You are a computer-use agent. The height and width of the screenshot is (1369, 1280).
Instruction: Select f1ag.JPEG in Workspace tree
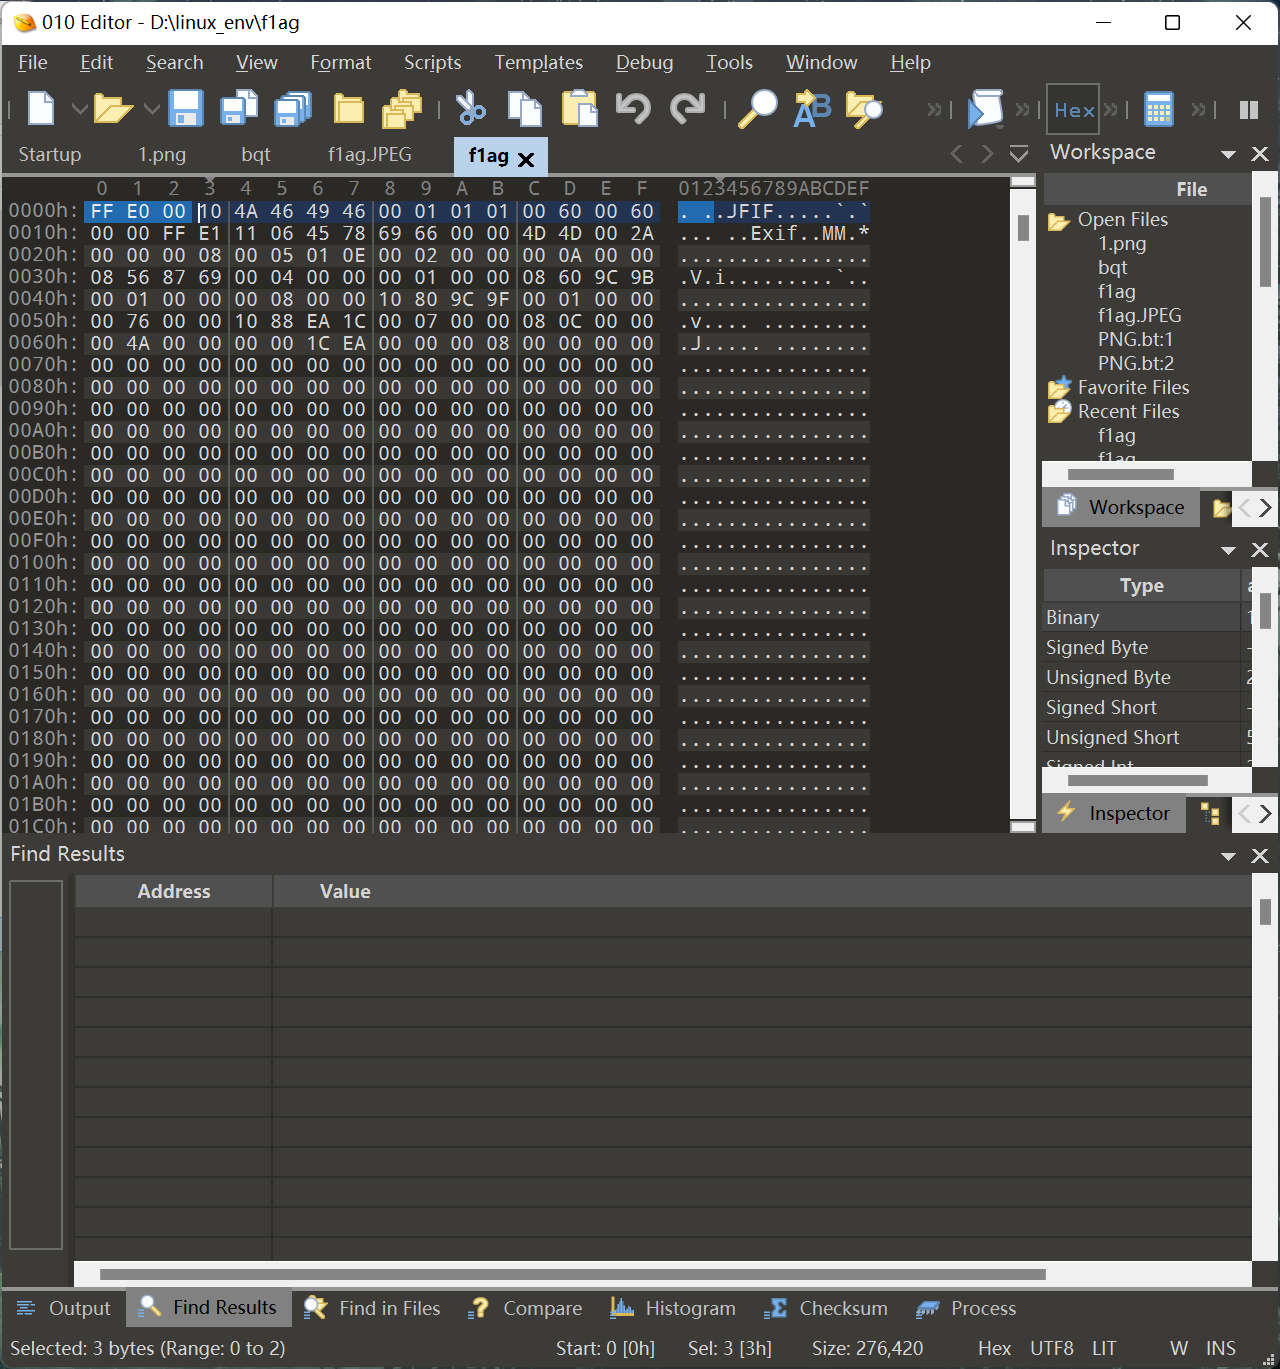point(1139,315)
